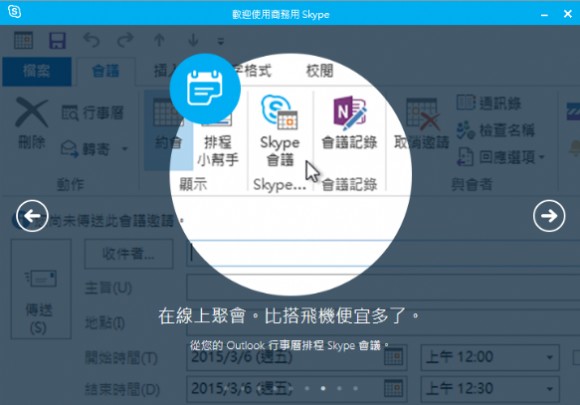Click the 行事曆 ribbon item
580x405 pixels.
coord(92,113)
